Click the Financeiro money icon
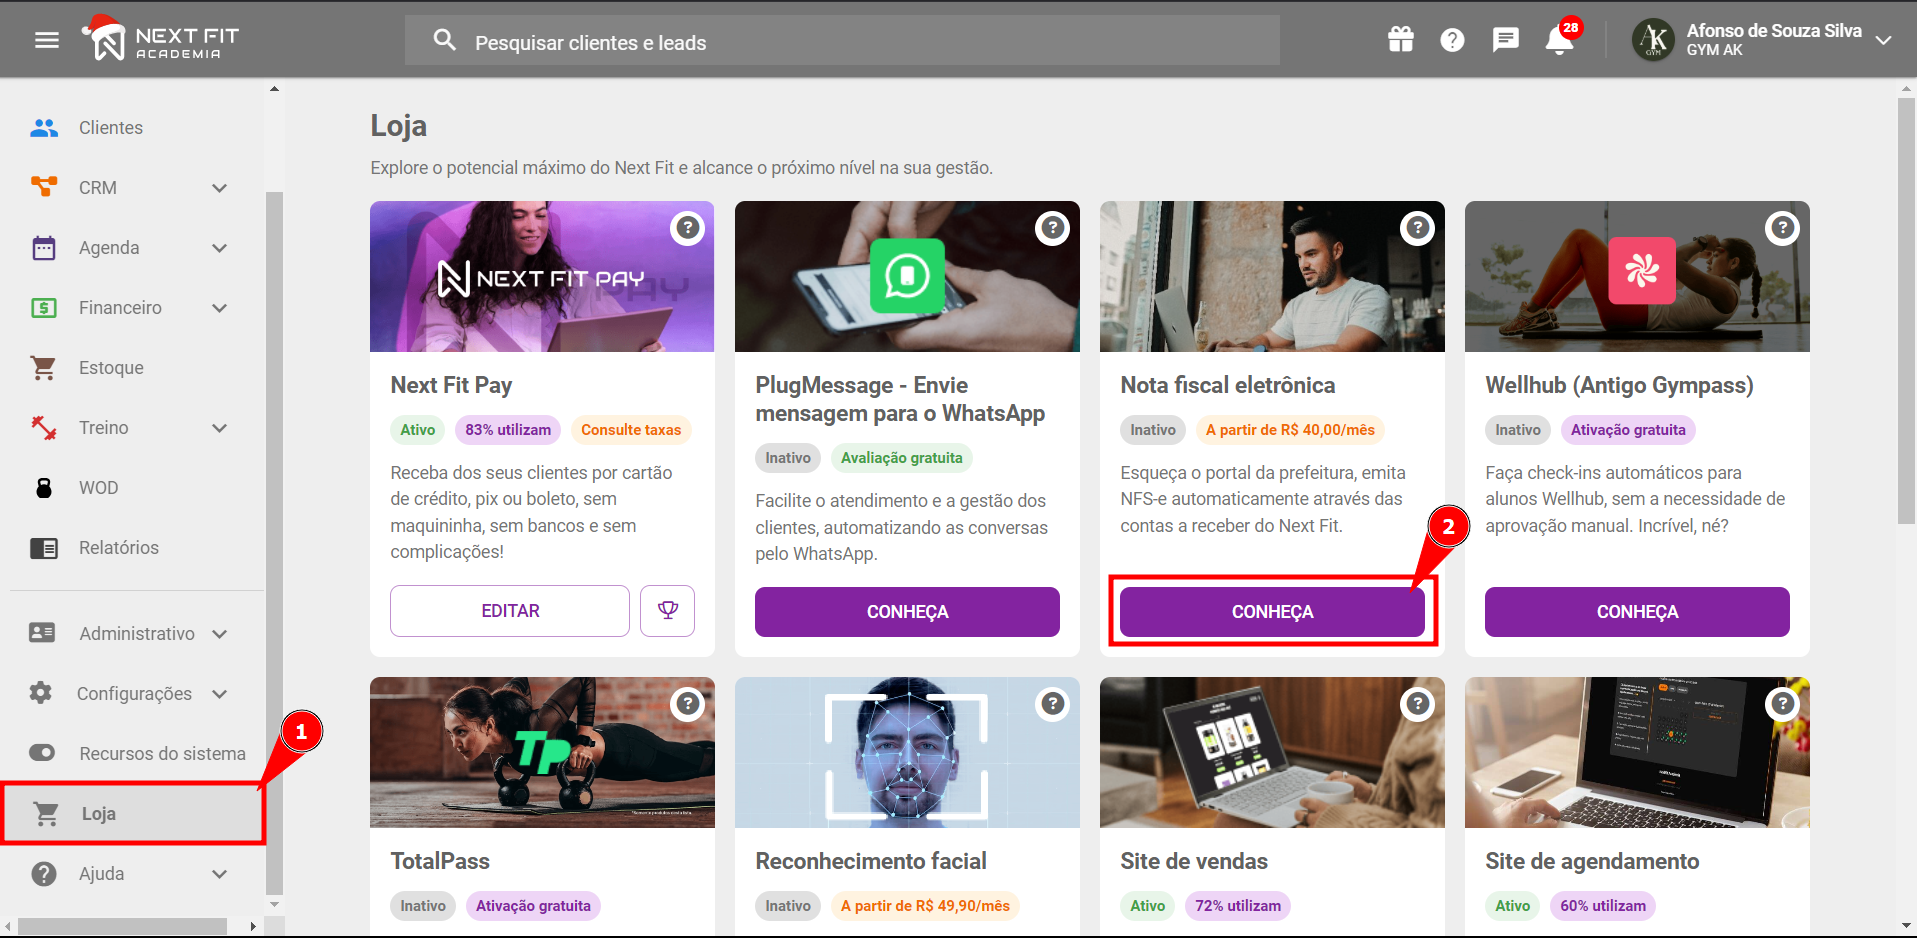1917x938 pixels. point(44,308)
